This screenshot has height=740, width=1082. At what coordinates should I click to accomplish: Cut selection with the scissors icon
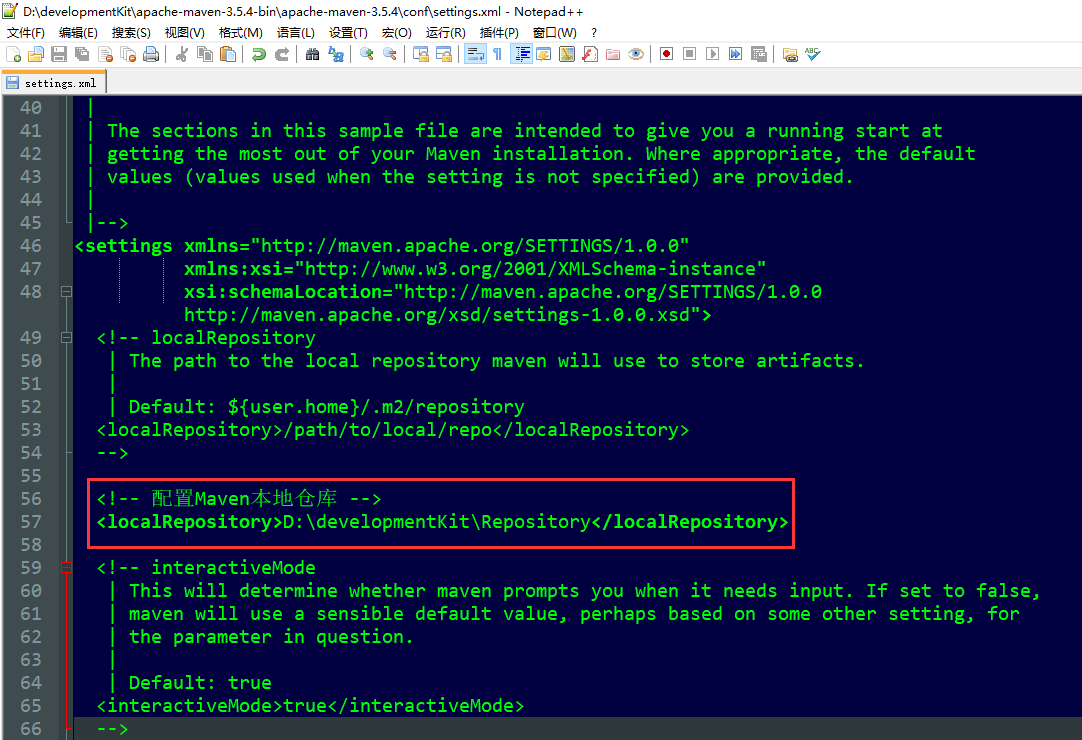(182, 55)
